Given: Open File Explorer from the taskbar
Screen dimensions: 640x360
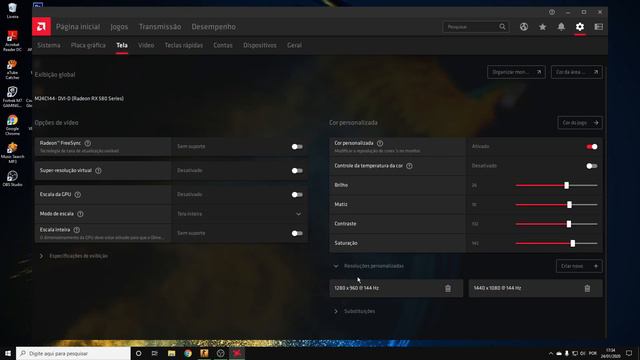Looking at the screenshot, I should pos(171,353).
